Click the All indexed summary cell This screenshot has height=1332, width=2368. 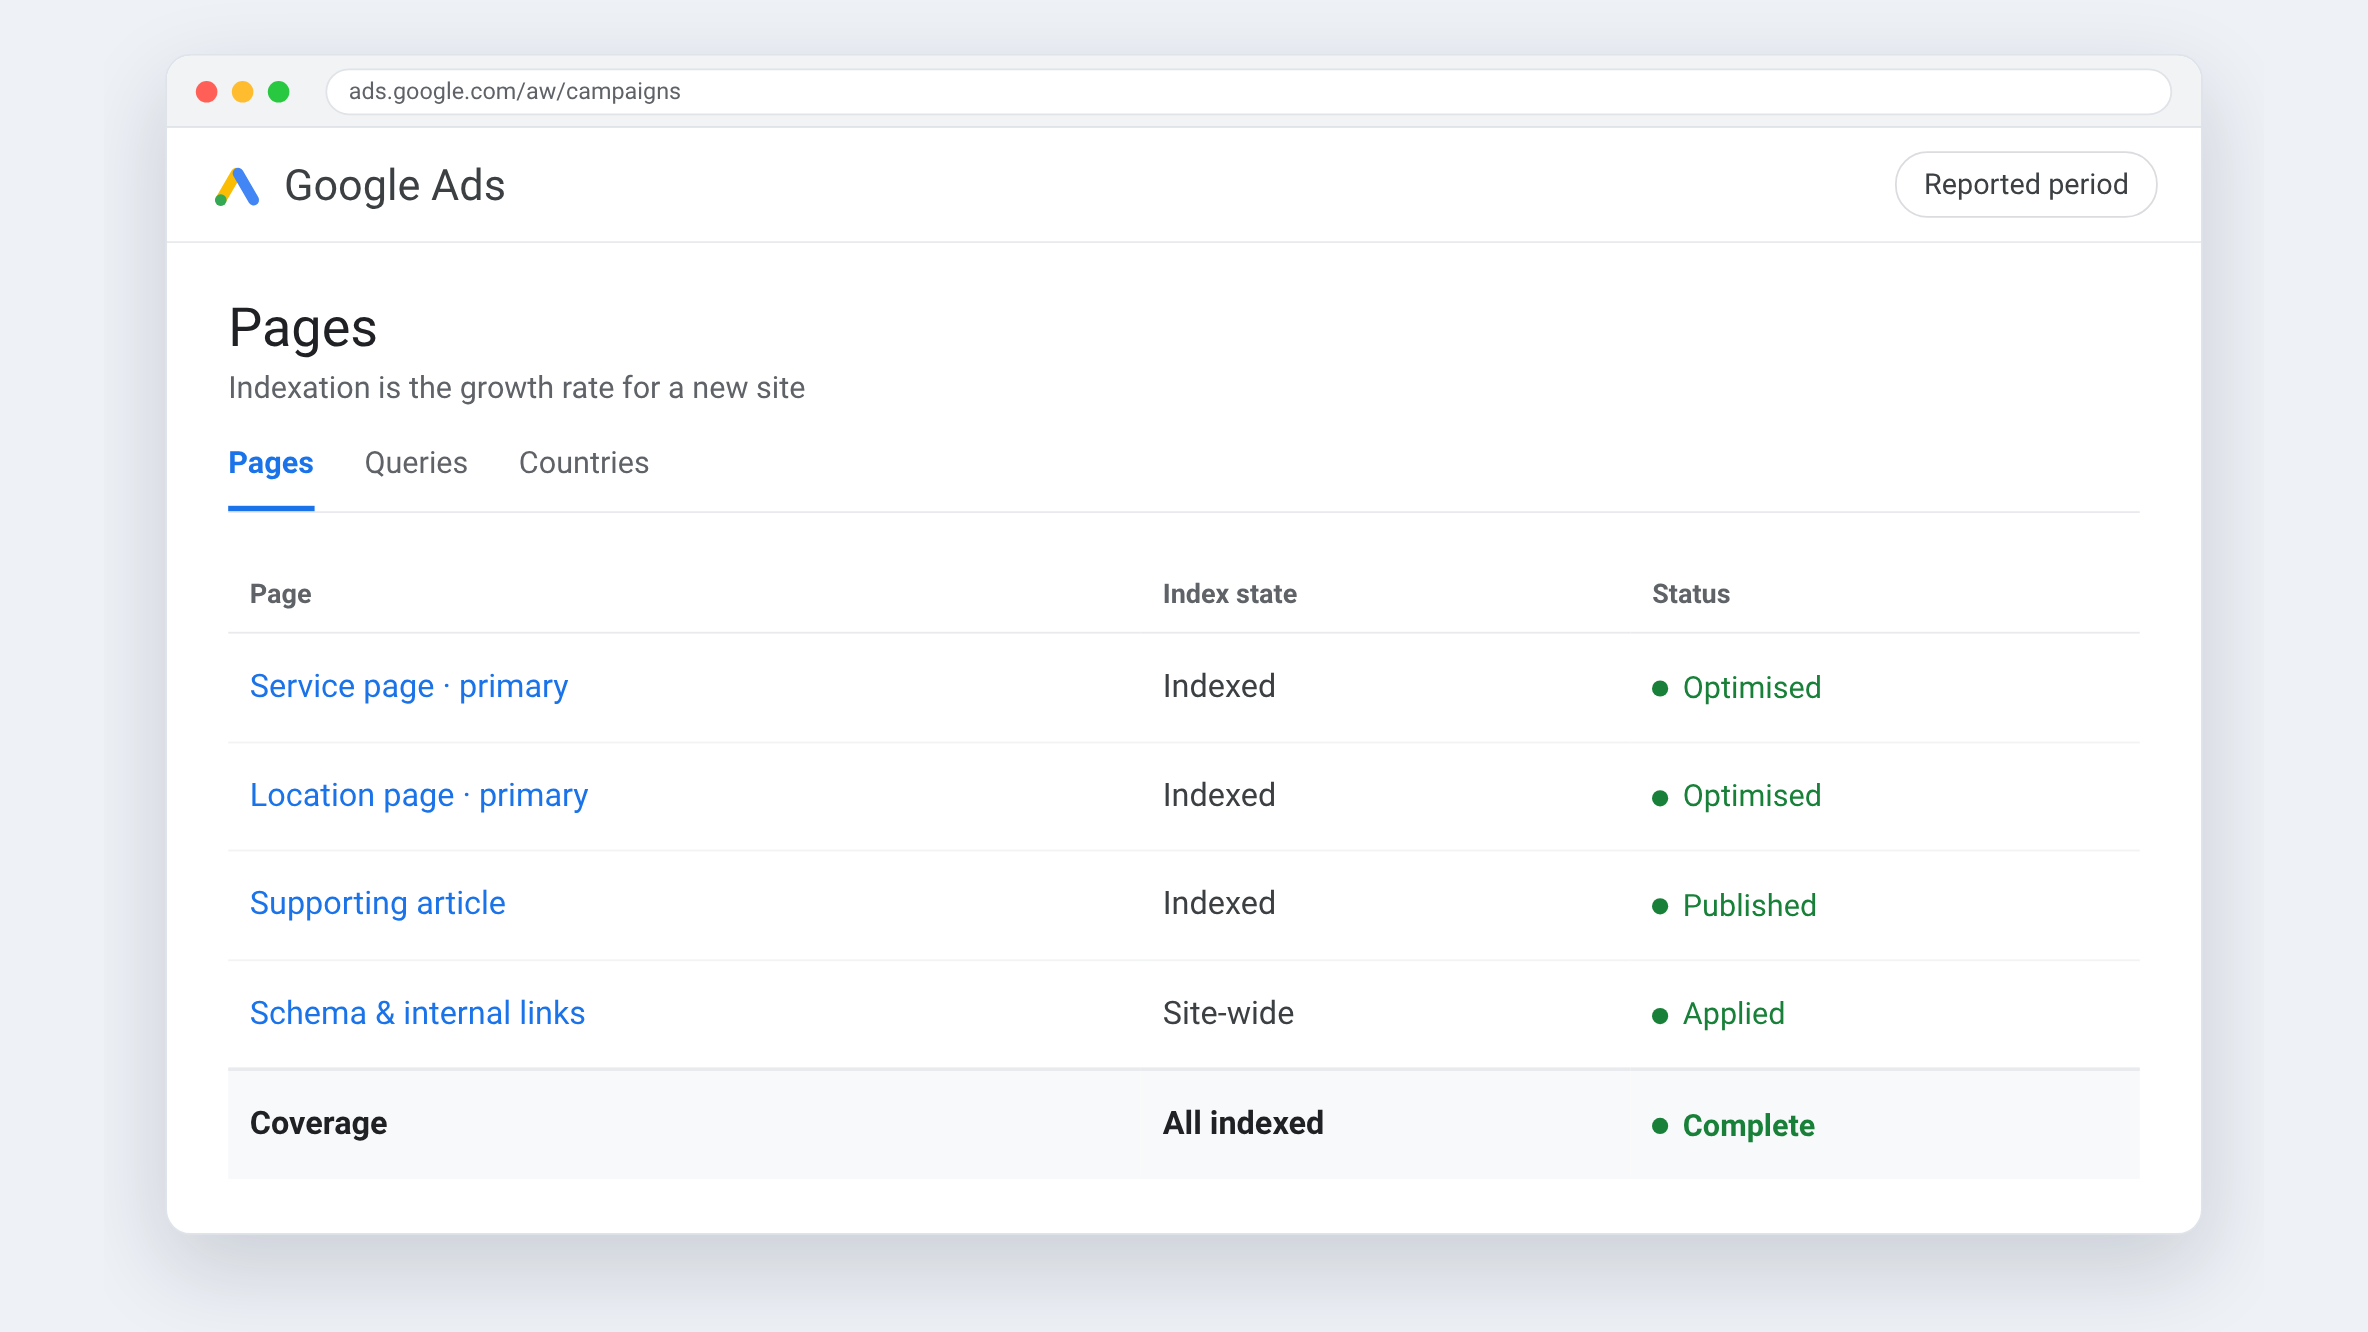pos(1243,1124)
